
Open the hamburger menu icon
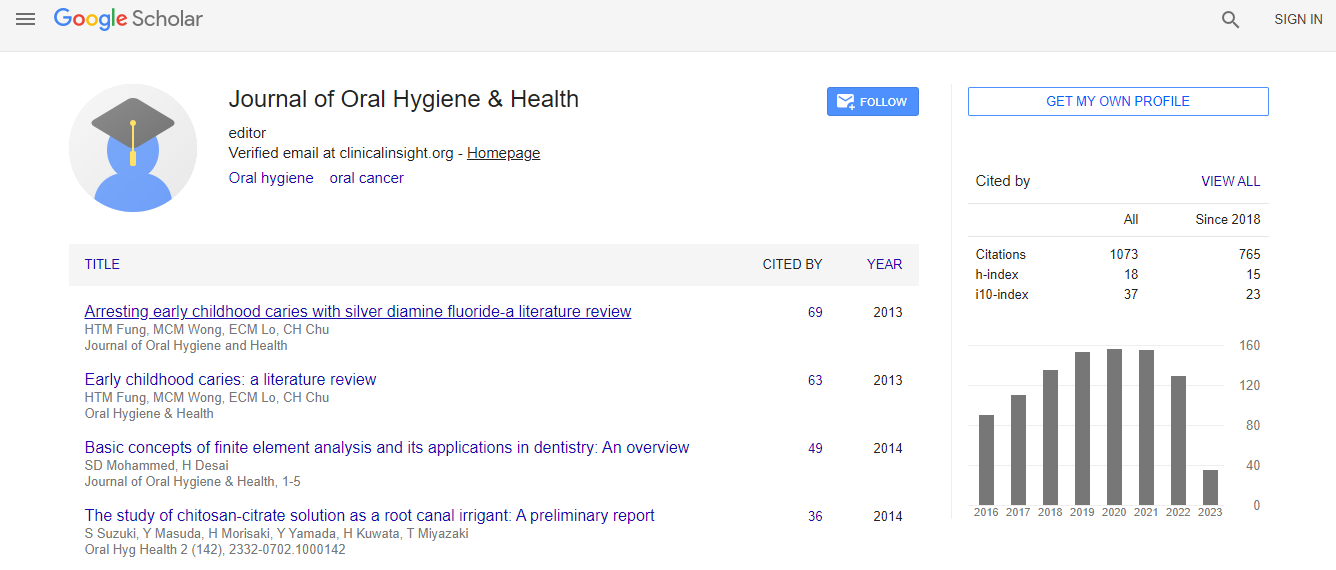click(x=25, y=19)
